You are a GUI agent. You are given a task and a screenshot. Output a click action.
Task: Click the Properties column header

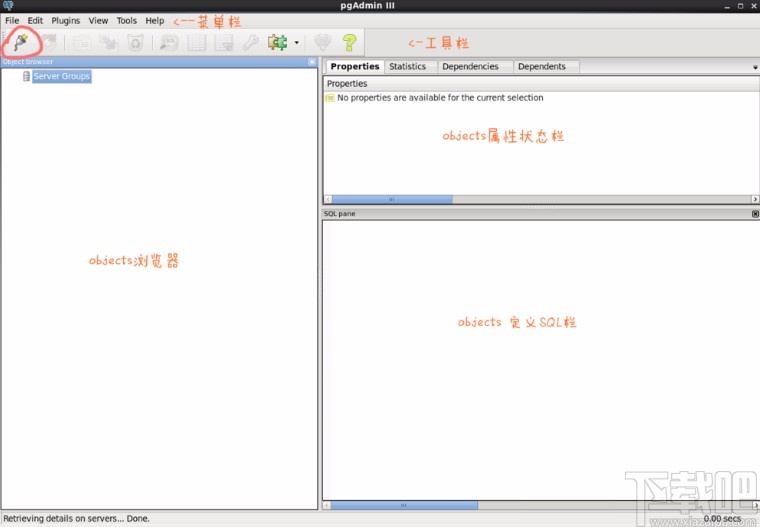tap(541, 83)
